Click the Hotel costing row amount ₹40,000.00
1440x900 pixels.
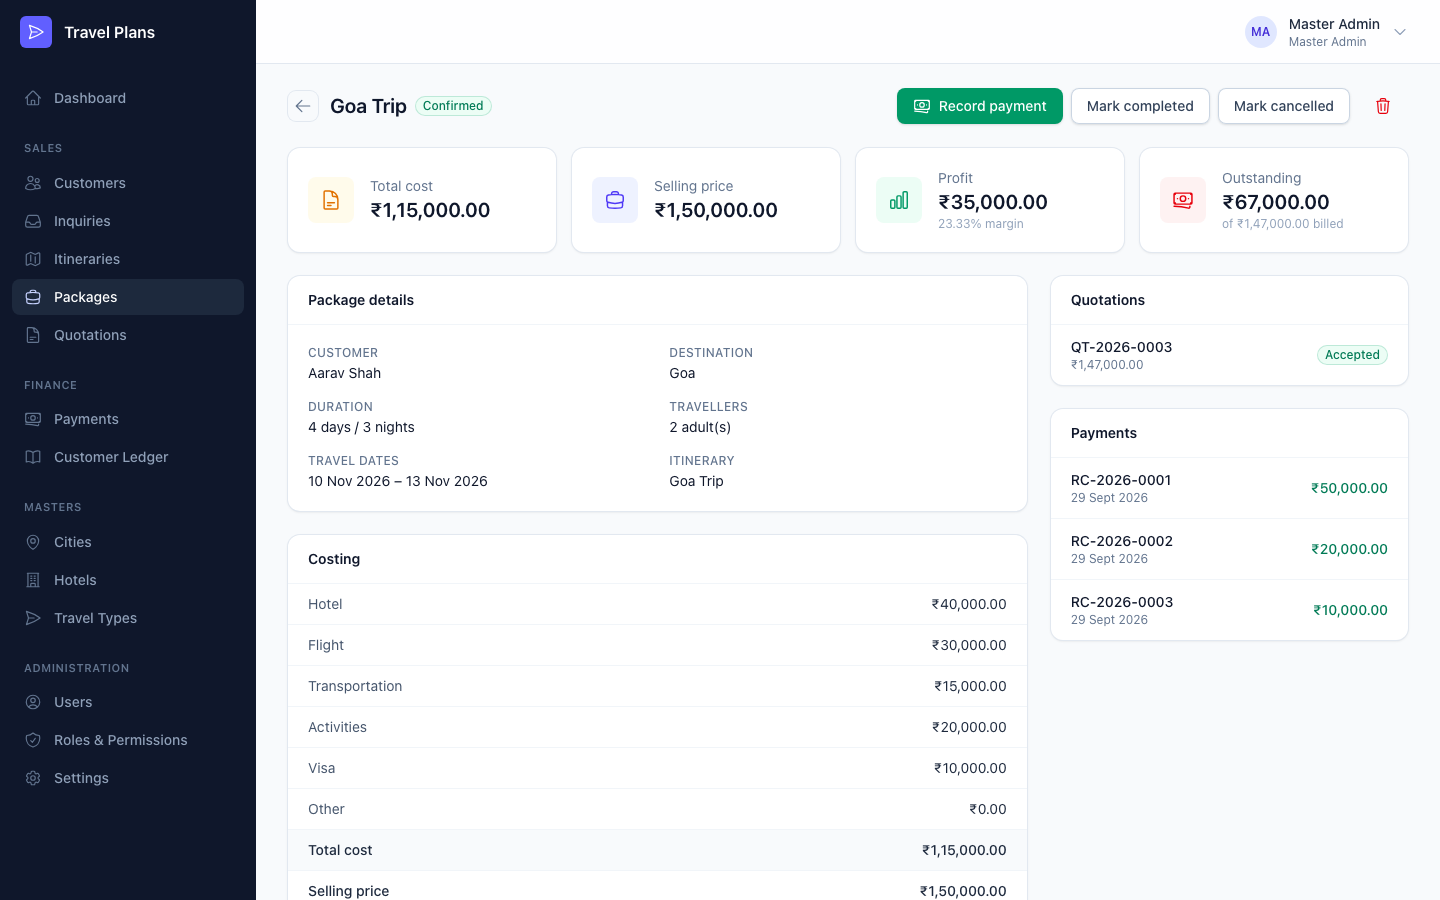tap(969, 604)
